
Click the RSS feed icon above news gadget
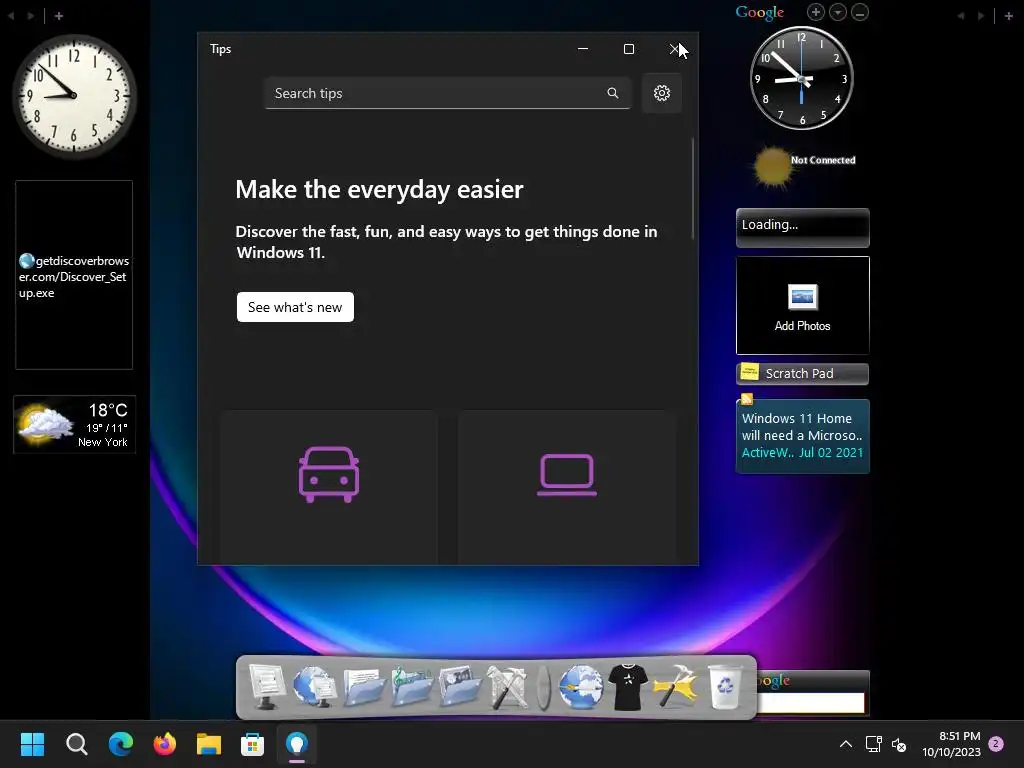(x=747, y=399)
